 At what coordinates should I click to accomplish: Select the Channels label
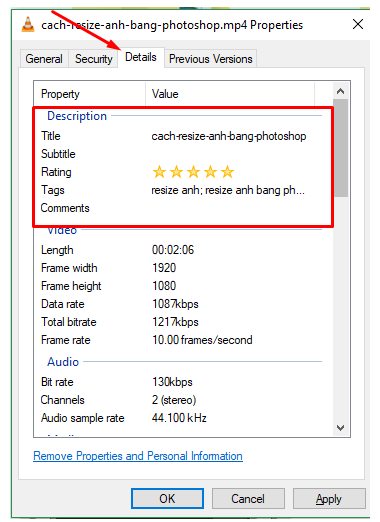pyautogui.click(x=62, y=400)
